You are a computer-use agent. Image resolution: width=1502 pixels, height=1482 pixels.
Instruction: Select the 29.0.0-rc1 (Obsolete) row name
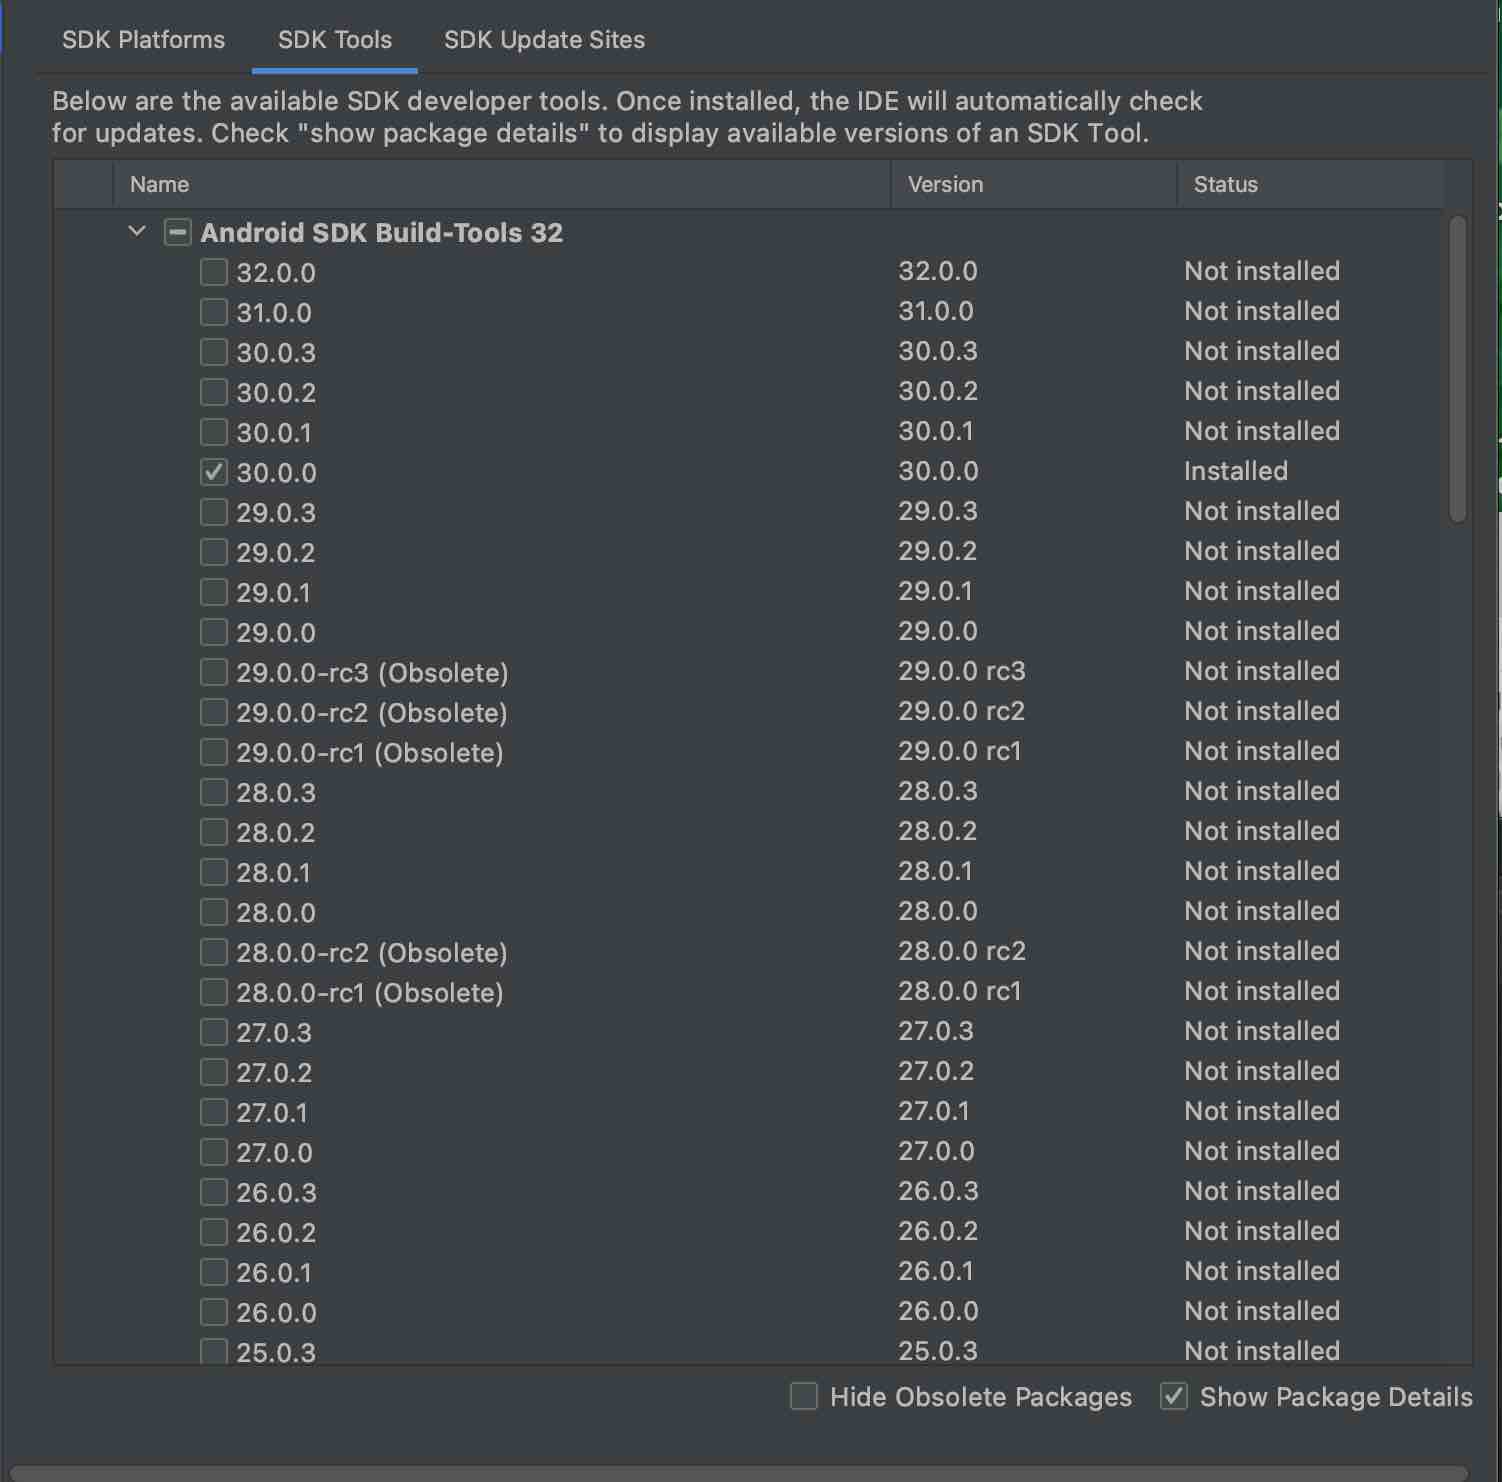click(370, 753)
